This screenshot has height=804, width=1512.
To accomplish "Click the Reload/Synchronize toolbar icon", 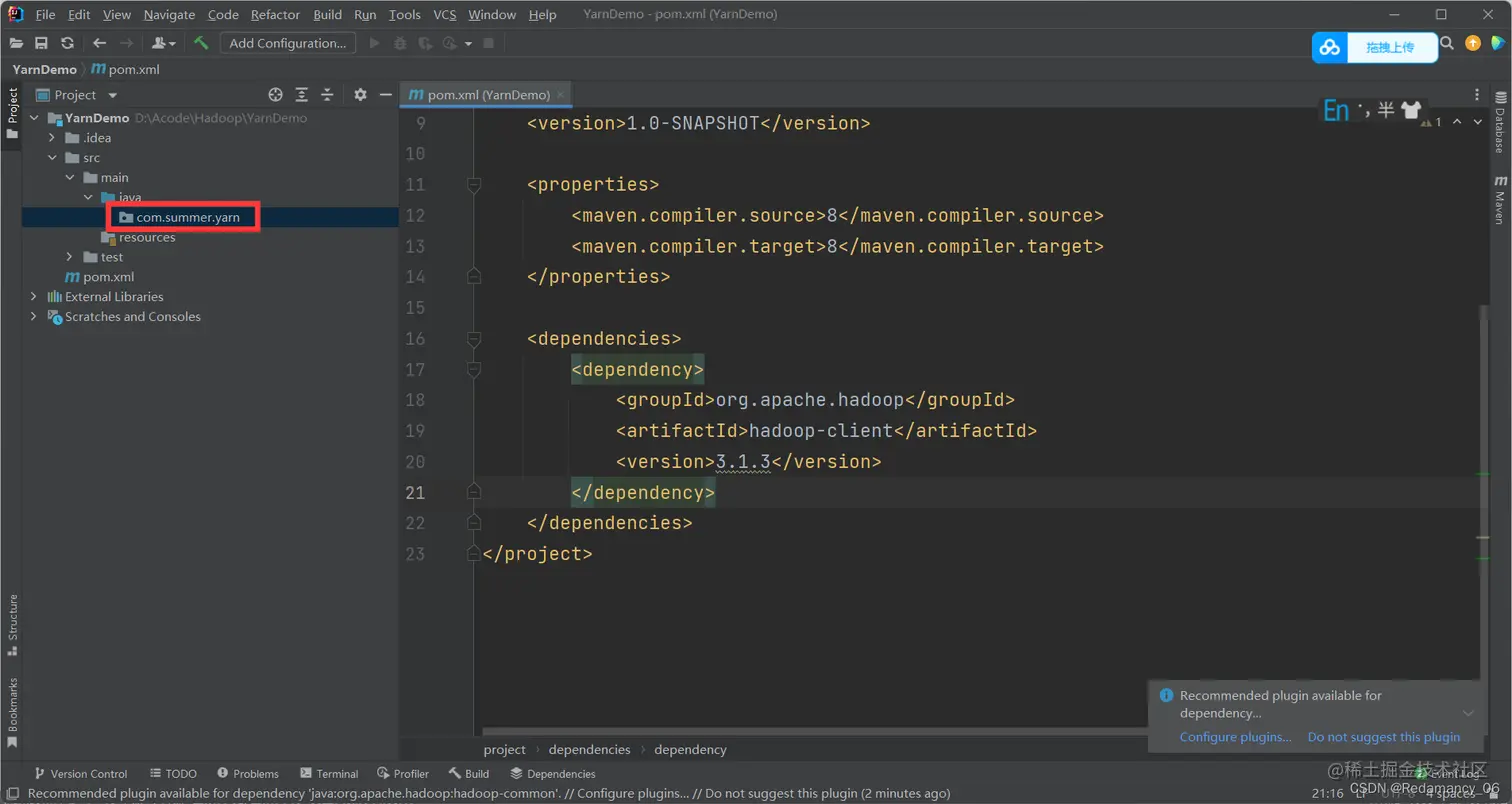I will pyautogui.click(x=67, y=43).
